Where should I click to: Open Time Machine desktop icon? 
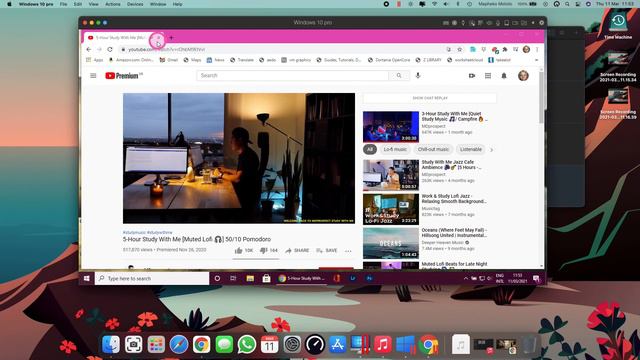(618, 25)
